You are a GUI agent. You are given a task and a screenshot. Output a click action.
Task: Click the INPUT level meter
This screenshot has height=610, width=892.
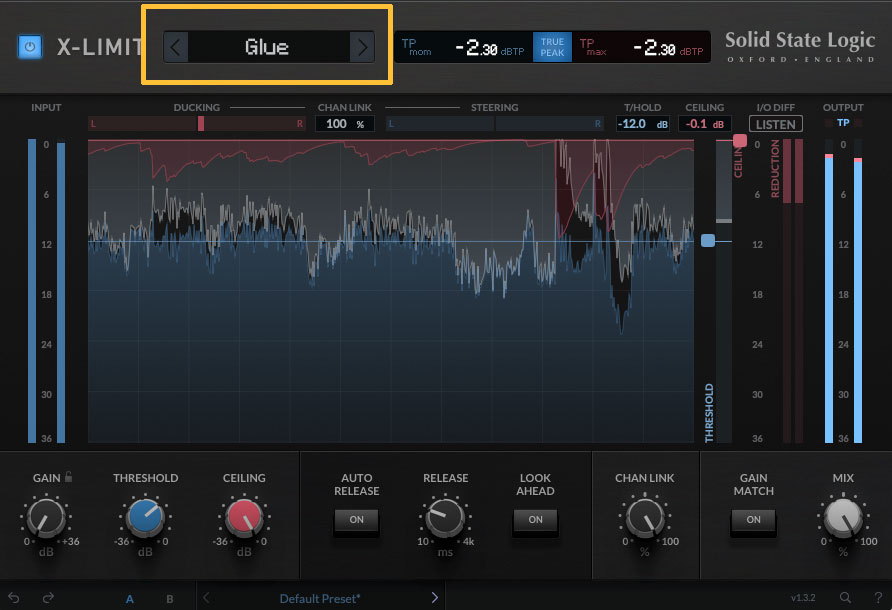click(47, 291)
